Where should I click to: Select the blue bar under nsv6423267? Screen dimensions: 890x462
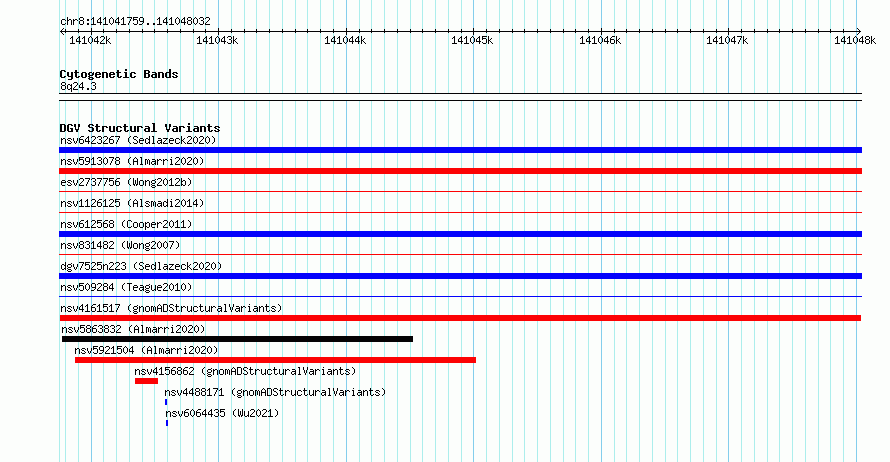(x=460, y=150)
